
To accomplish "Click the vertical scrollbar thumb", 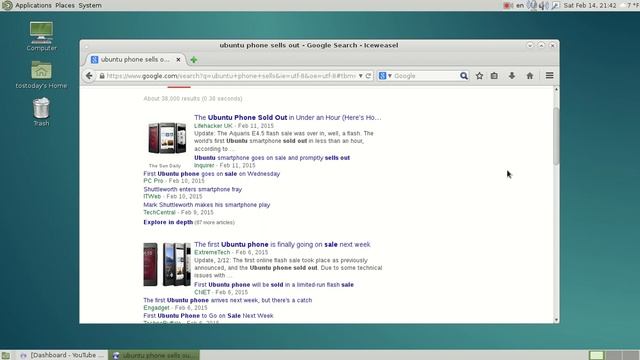I will tap(556, 136).
